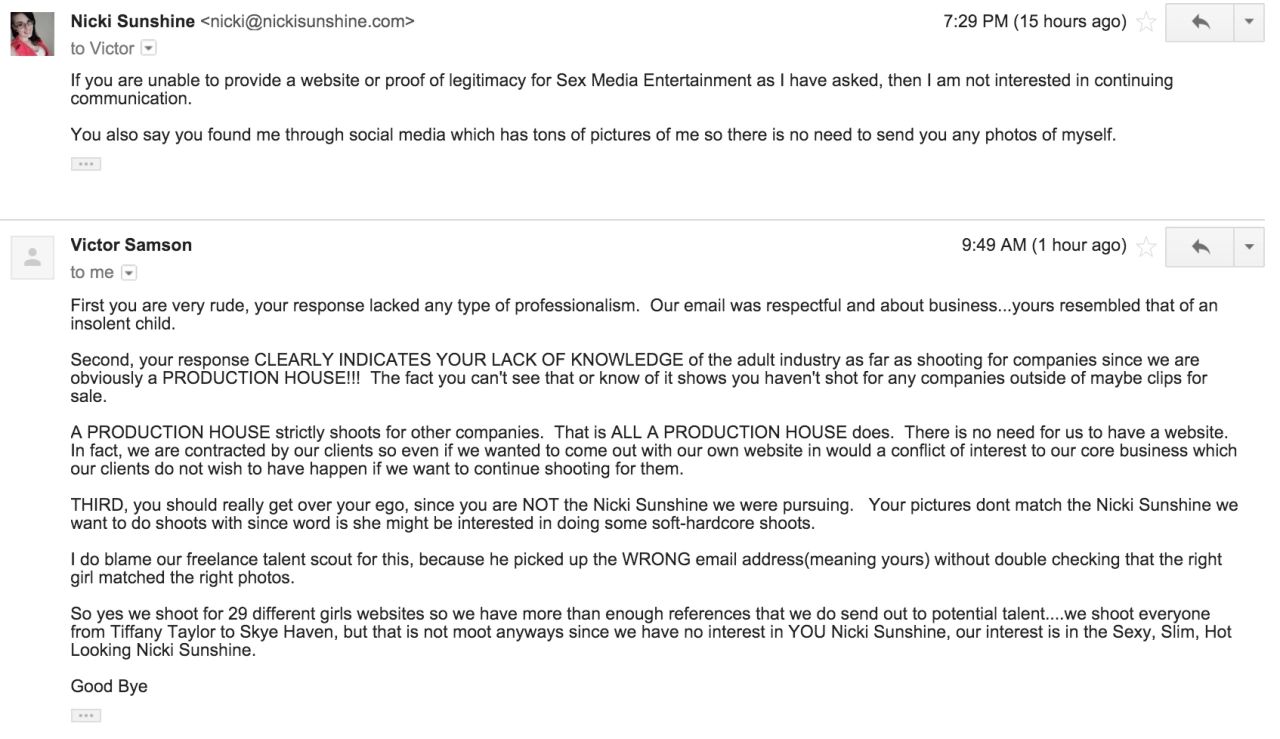
Task: Click the "to me" recipient text
Action: [92, 272]
